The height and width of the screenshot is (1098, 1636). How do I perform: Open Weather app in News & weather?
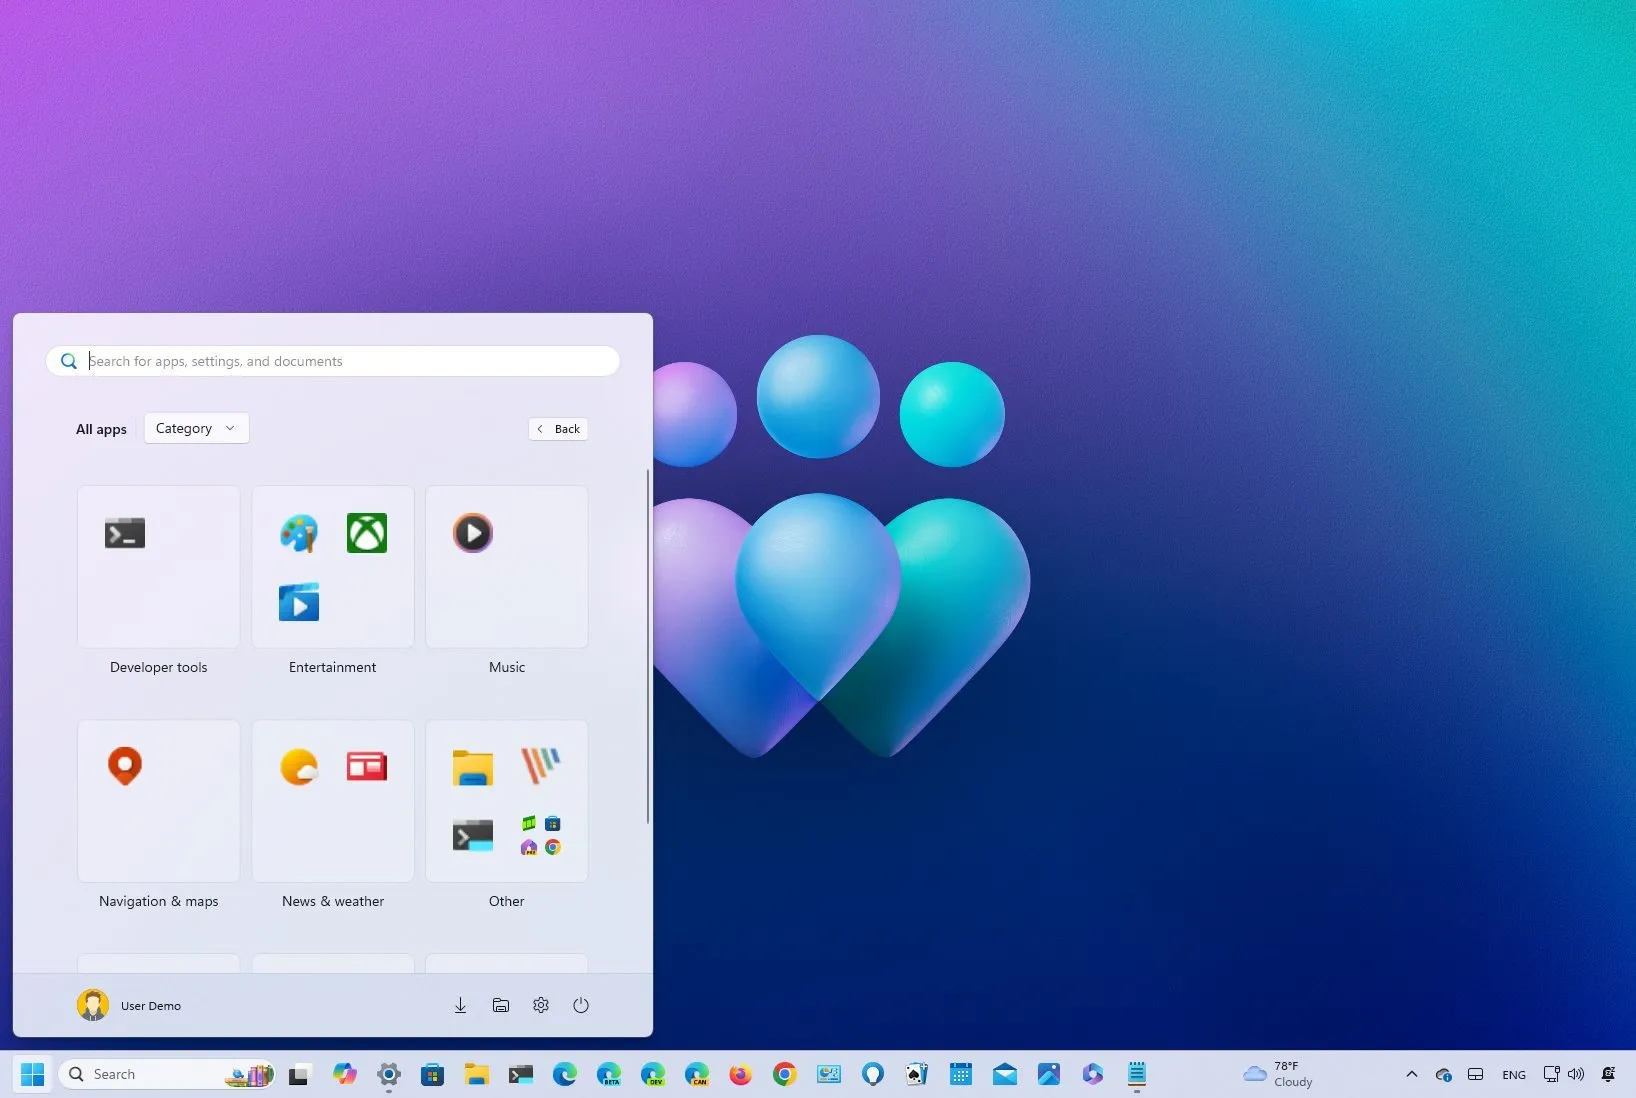(299, 767)
